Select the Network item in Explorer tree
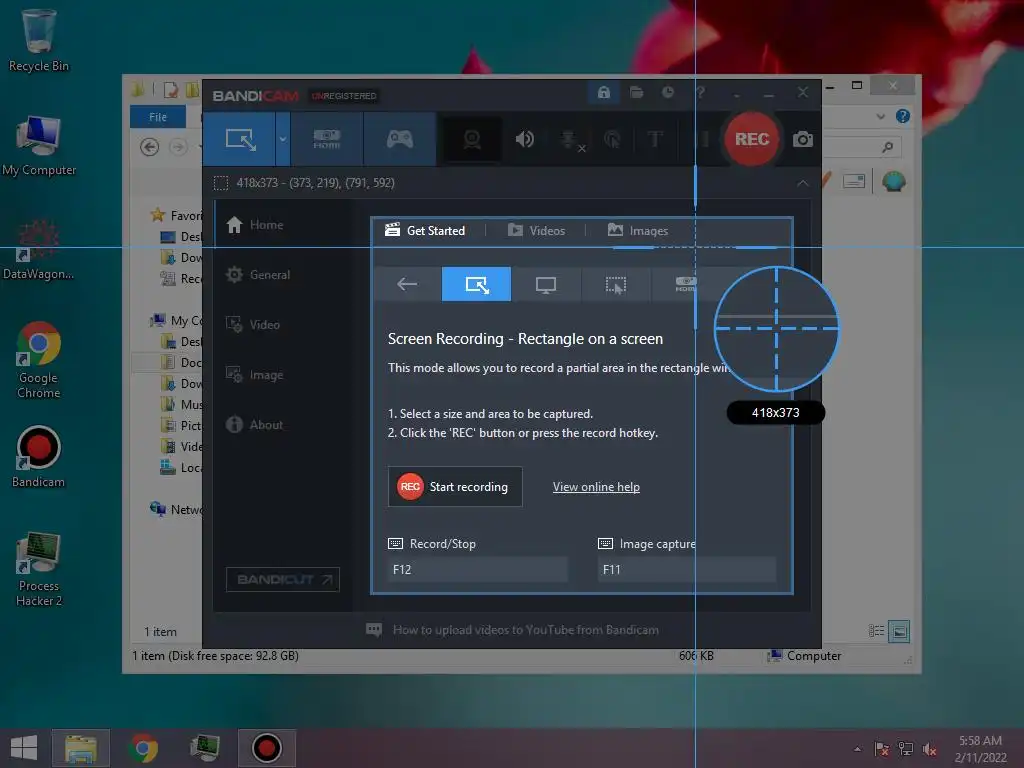Viewport: 1024px width, 768px height. click(x=176, y=509)
